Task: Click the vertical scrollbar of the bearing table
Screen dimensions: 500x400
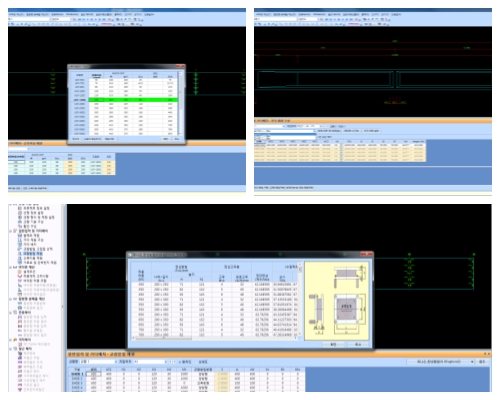Action: click(300, 299)
